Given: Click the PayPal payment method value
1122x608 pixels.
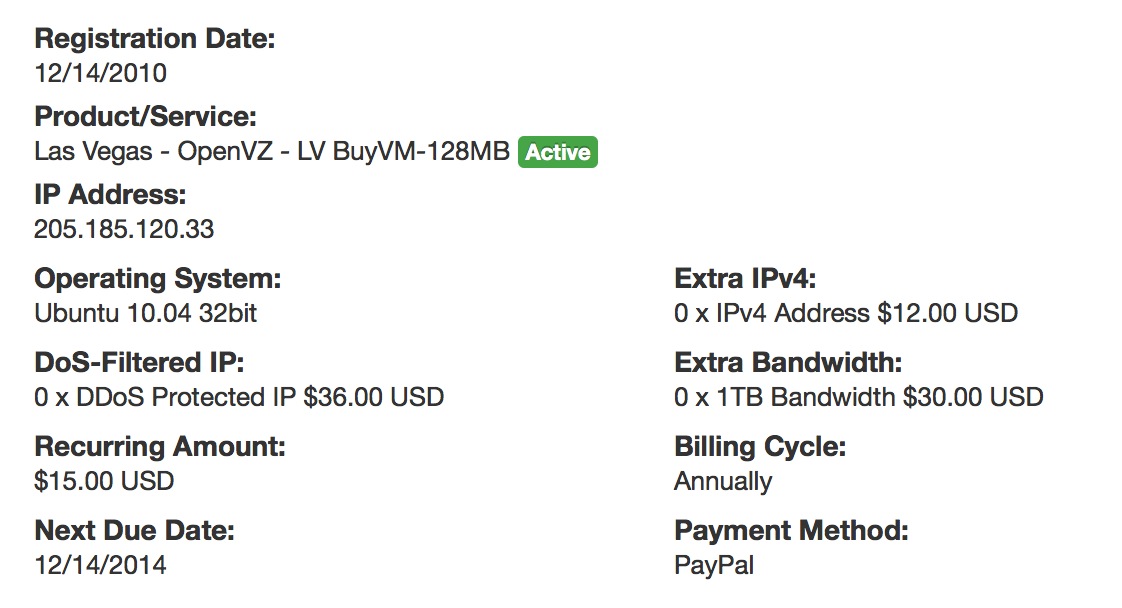Looking at the screenshot, I should pyautogui.click(x=714, y=566).
